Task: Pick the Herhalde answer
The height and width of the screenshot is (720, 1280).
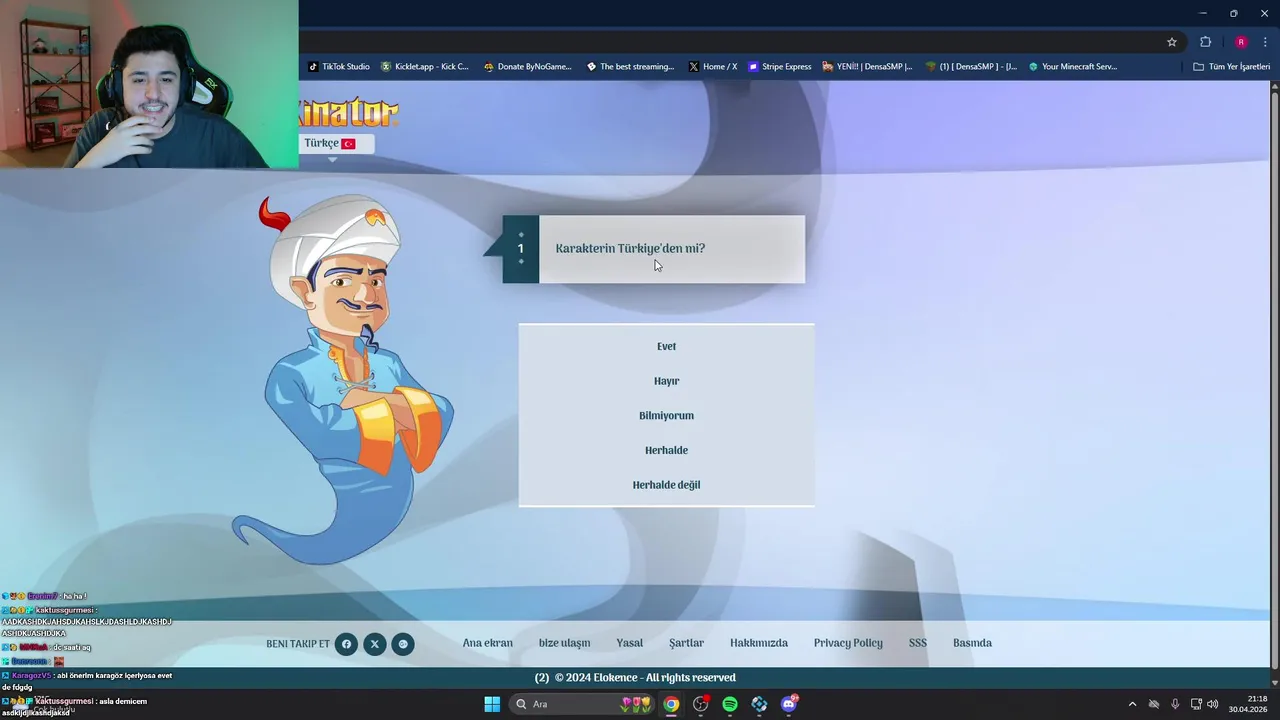Action: click(x=666, y=450)
